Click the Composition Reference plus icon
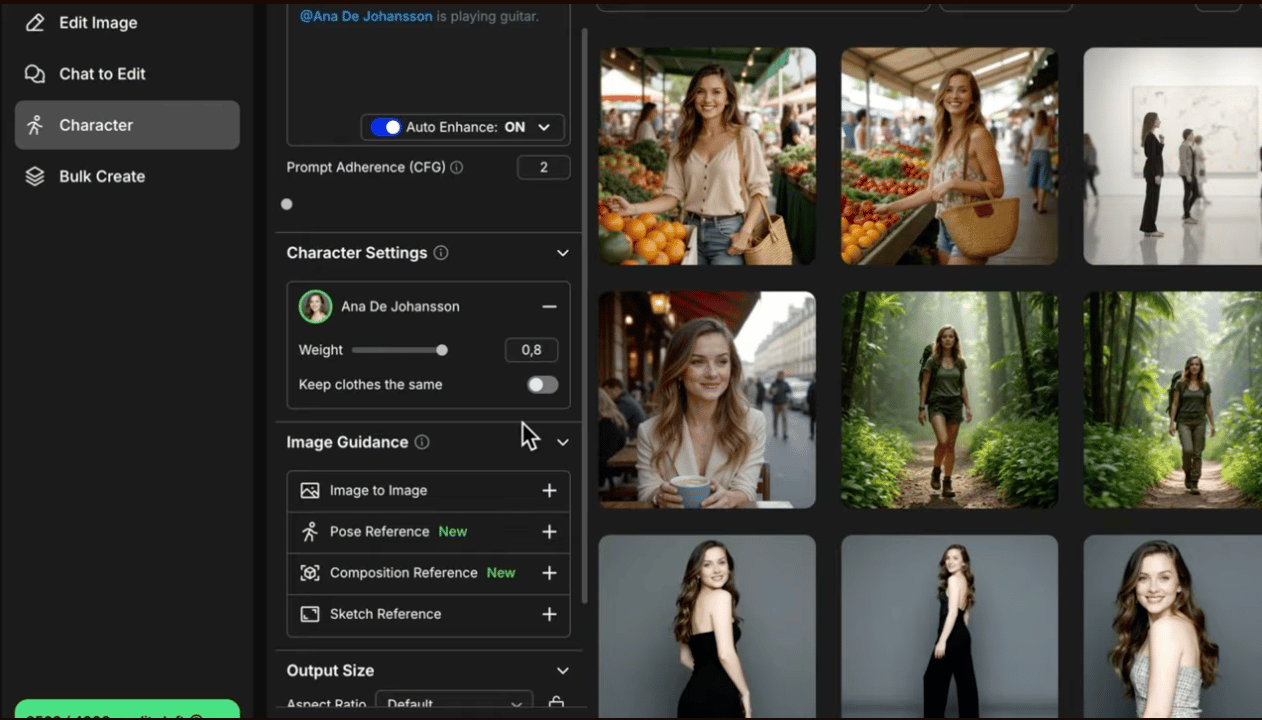This screenshot has width=1262, height=720. [x=549, y=573]
